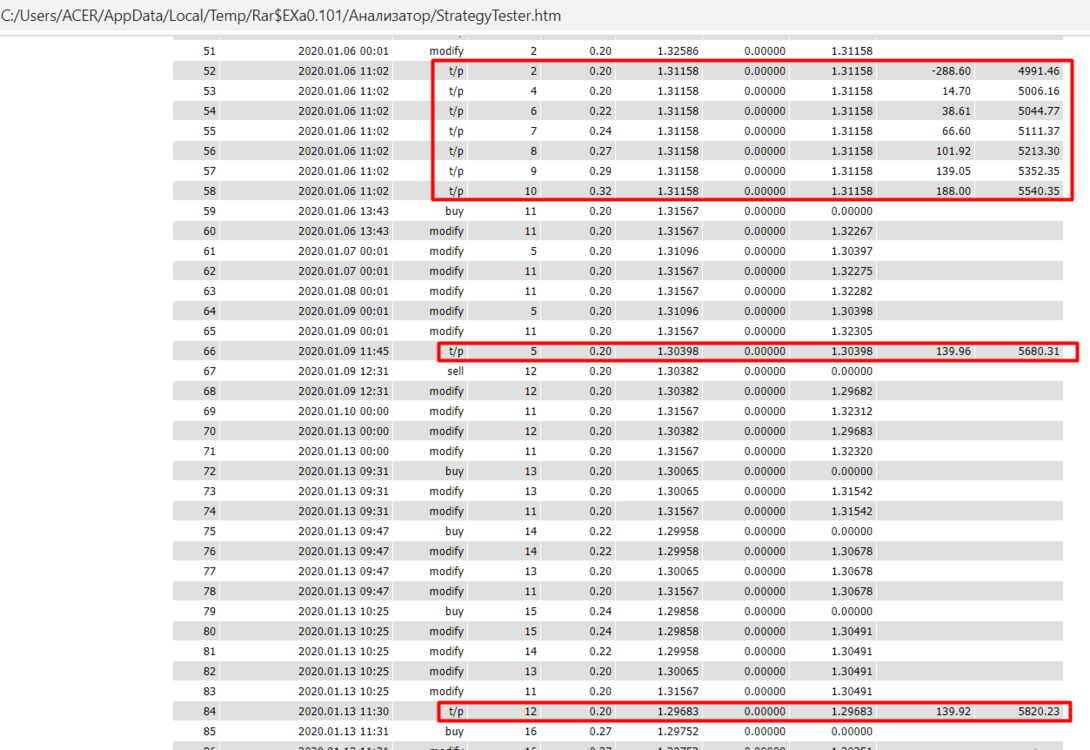Click row number 77
Viewport: 1090px width, 750px height.
[209, 571]
